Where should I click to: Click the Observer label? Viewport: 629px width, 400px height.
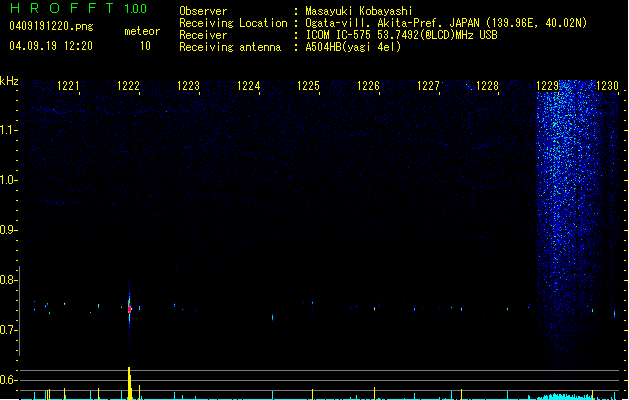click(x=203, y=11)
